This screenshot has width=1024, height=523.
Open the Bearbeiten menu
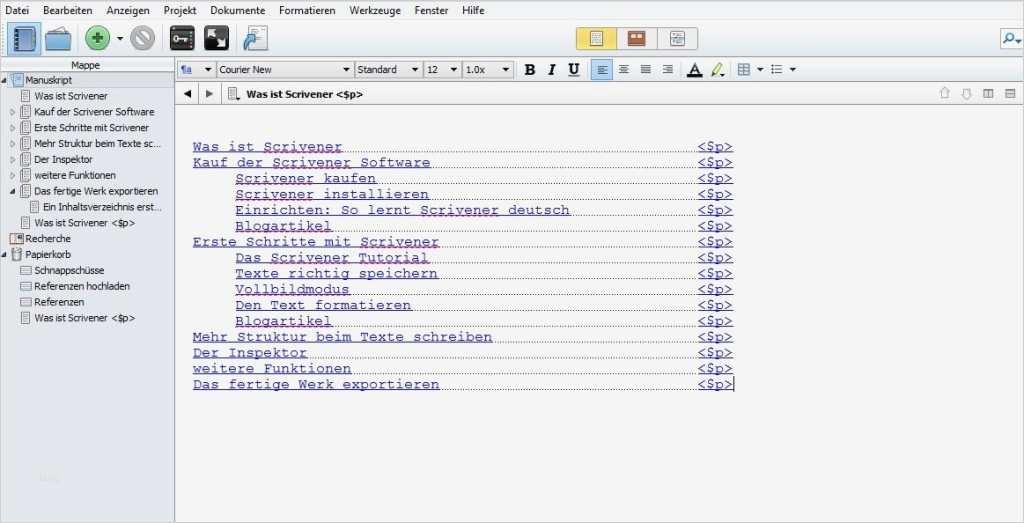coord(67,10)
